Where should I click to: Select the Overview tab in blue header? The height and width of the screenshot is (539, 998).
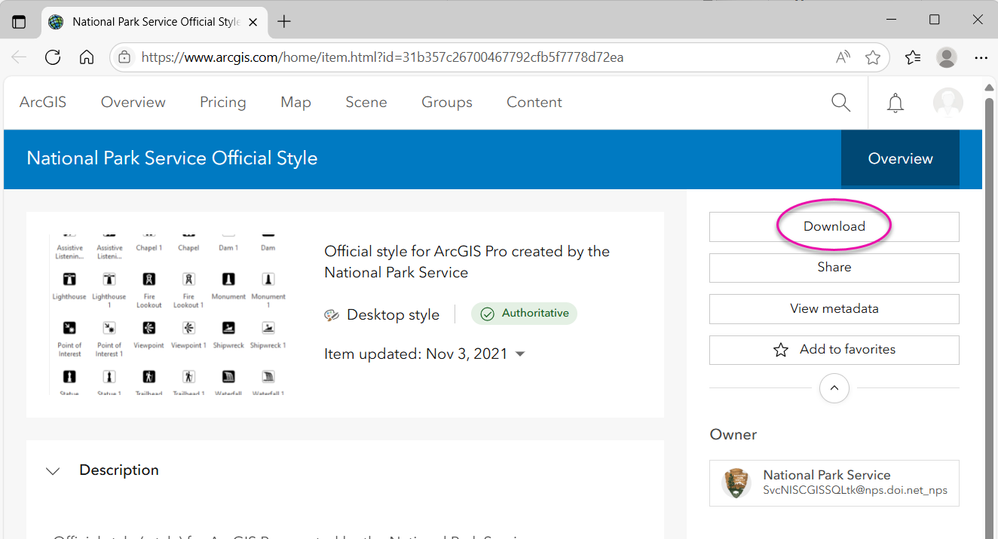(x=900, y=159)
